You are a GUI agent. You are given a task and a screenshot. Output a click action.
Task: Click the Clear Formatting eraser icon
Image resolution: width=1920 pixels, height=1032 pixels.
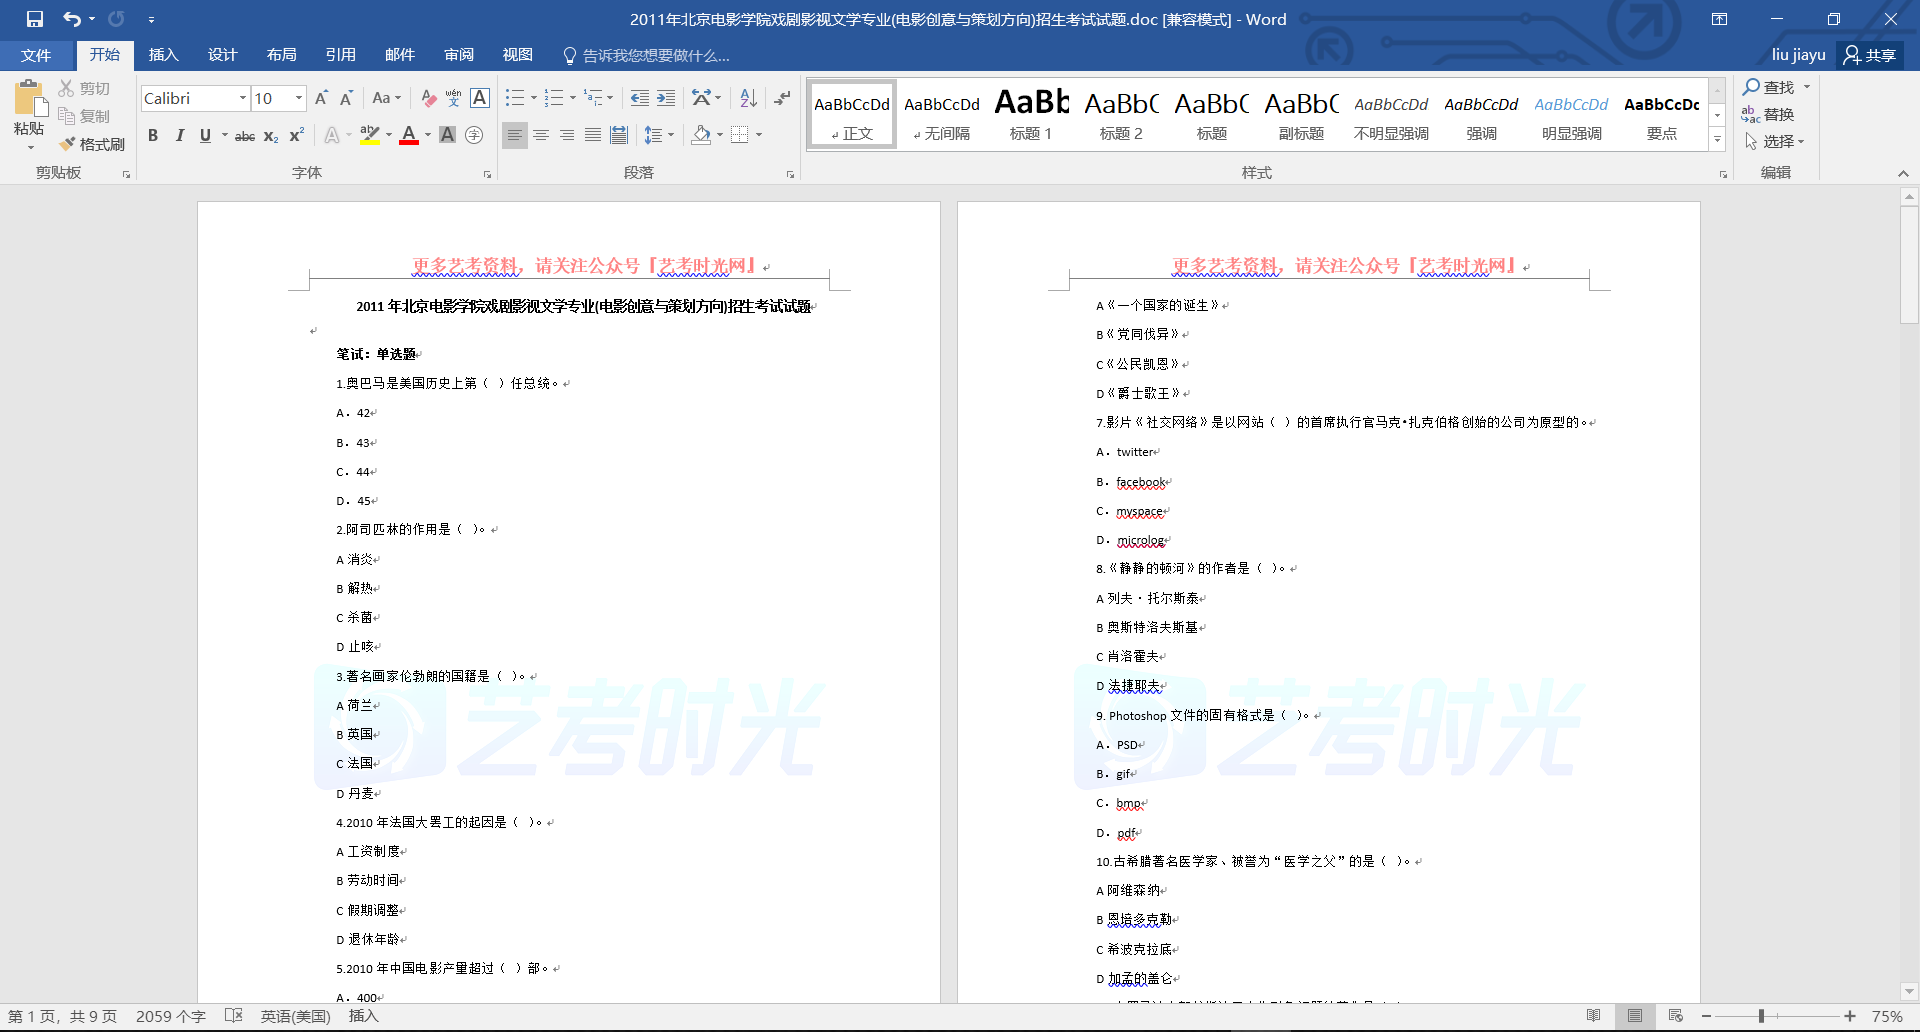coord(428,98)
